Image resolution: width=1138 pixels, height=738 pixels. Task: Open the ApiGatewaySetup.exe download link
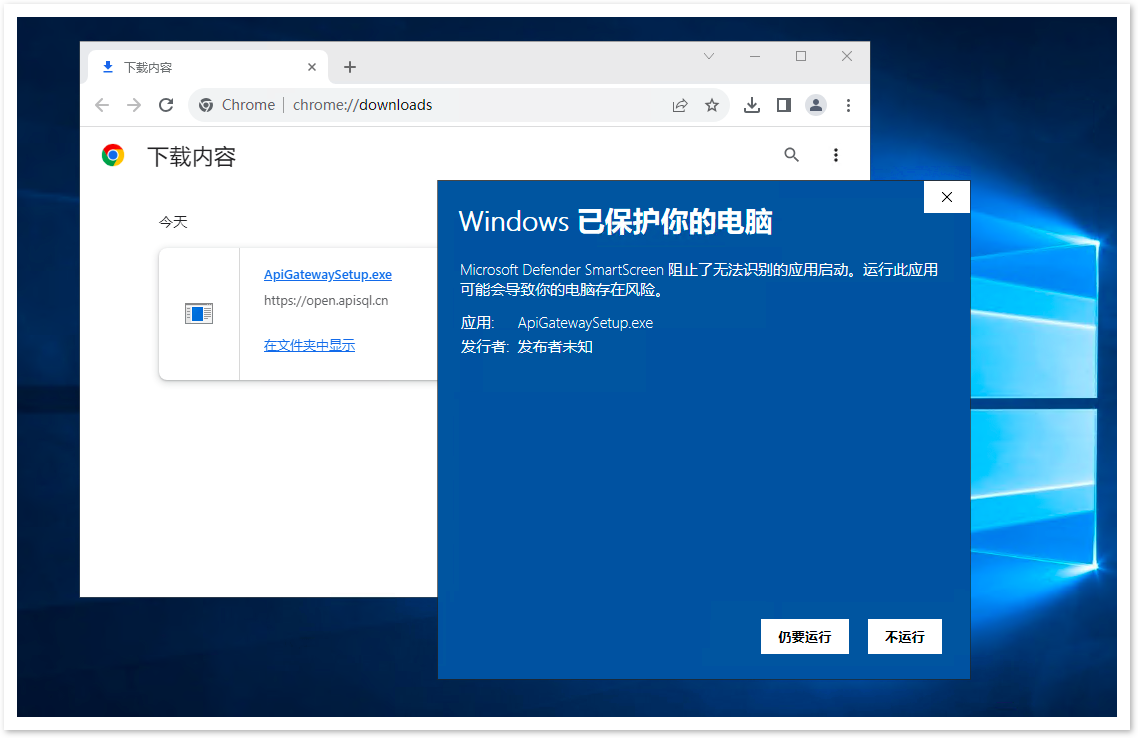tap(328, 274)
